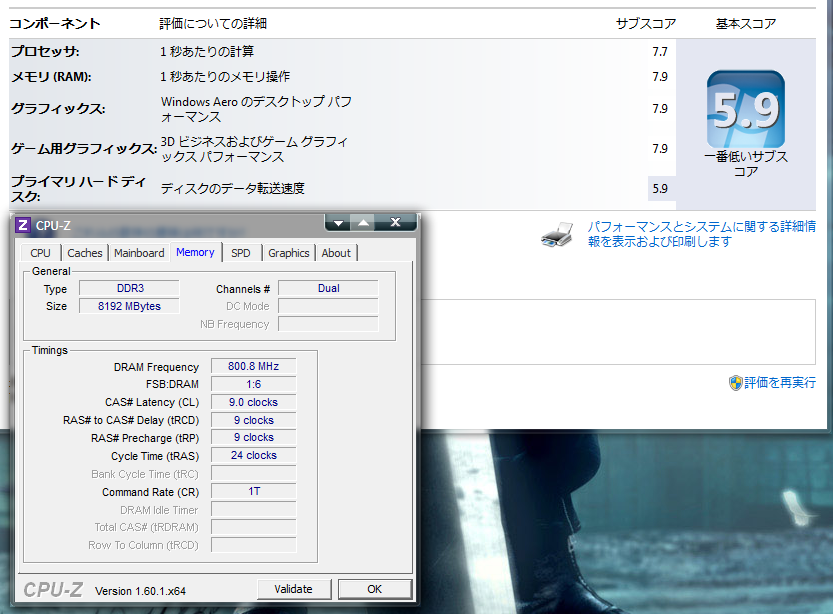Click the ディスクのデータ転送速度 description
This screenshot has width=833, height=614.
[x=233, y=189]
